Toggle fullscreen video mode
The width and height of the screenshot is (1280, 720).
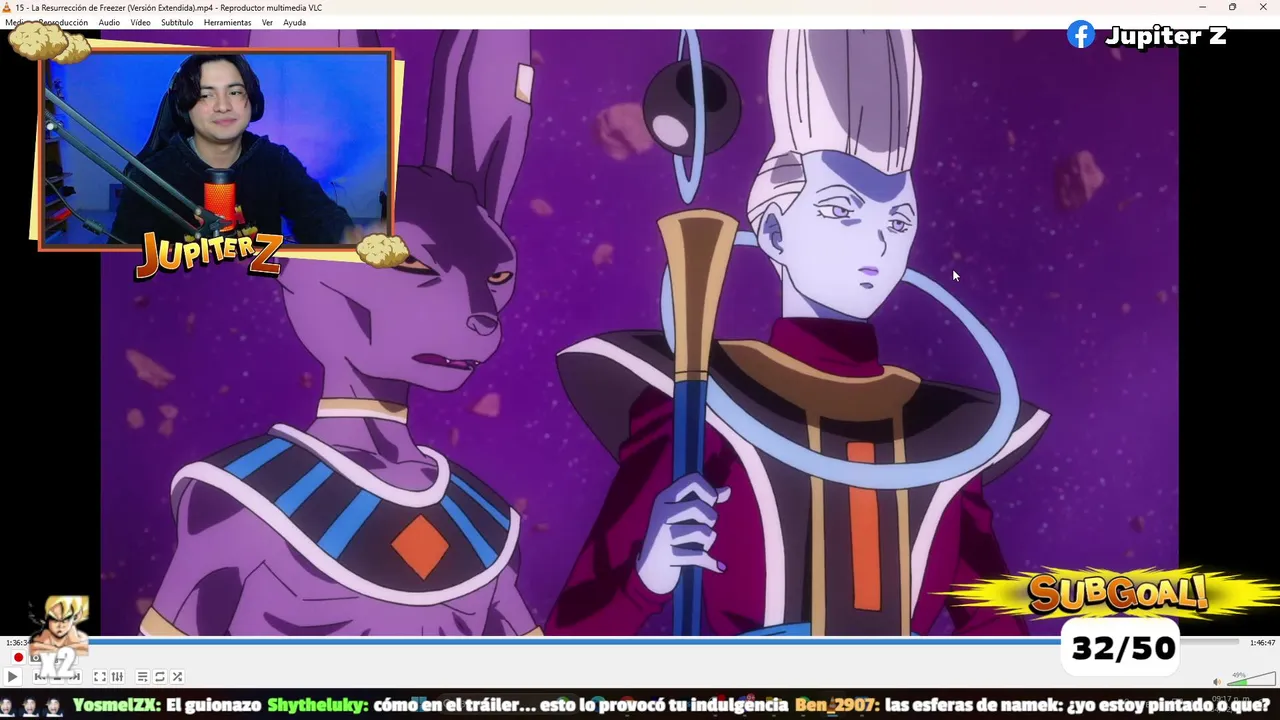click(100, 677)
